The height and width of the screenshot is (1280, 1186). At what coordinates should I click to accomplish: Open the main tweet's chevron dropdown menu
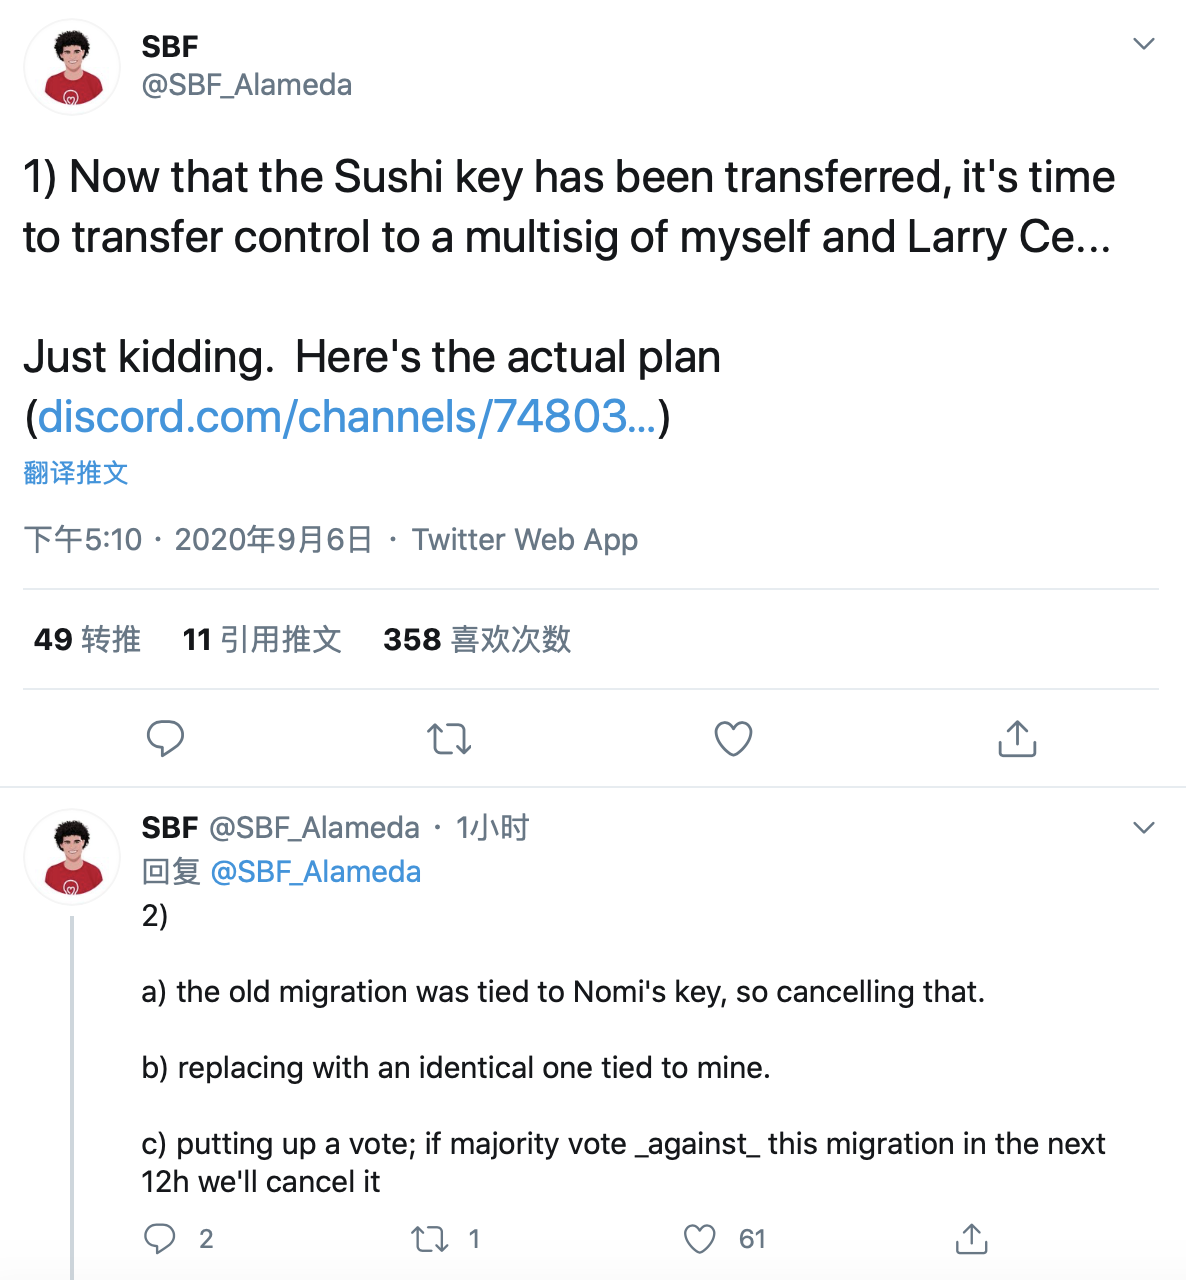tap(1144, 44)
